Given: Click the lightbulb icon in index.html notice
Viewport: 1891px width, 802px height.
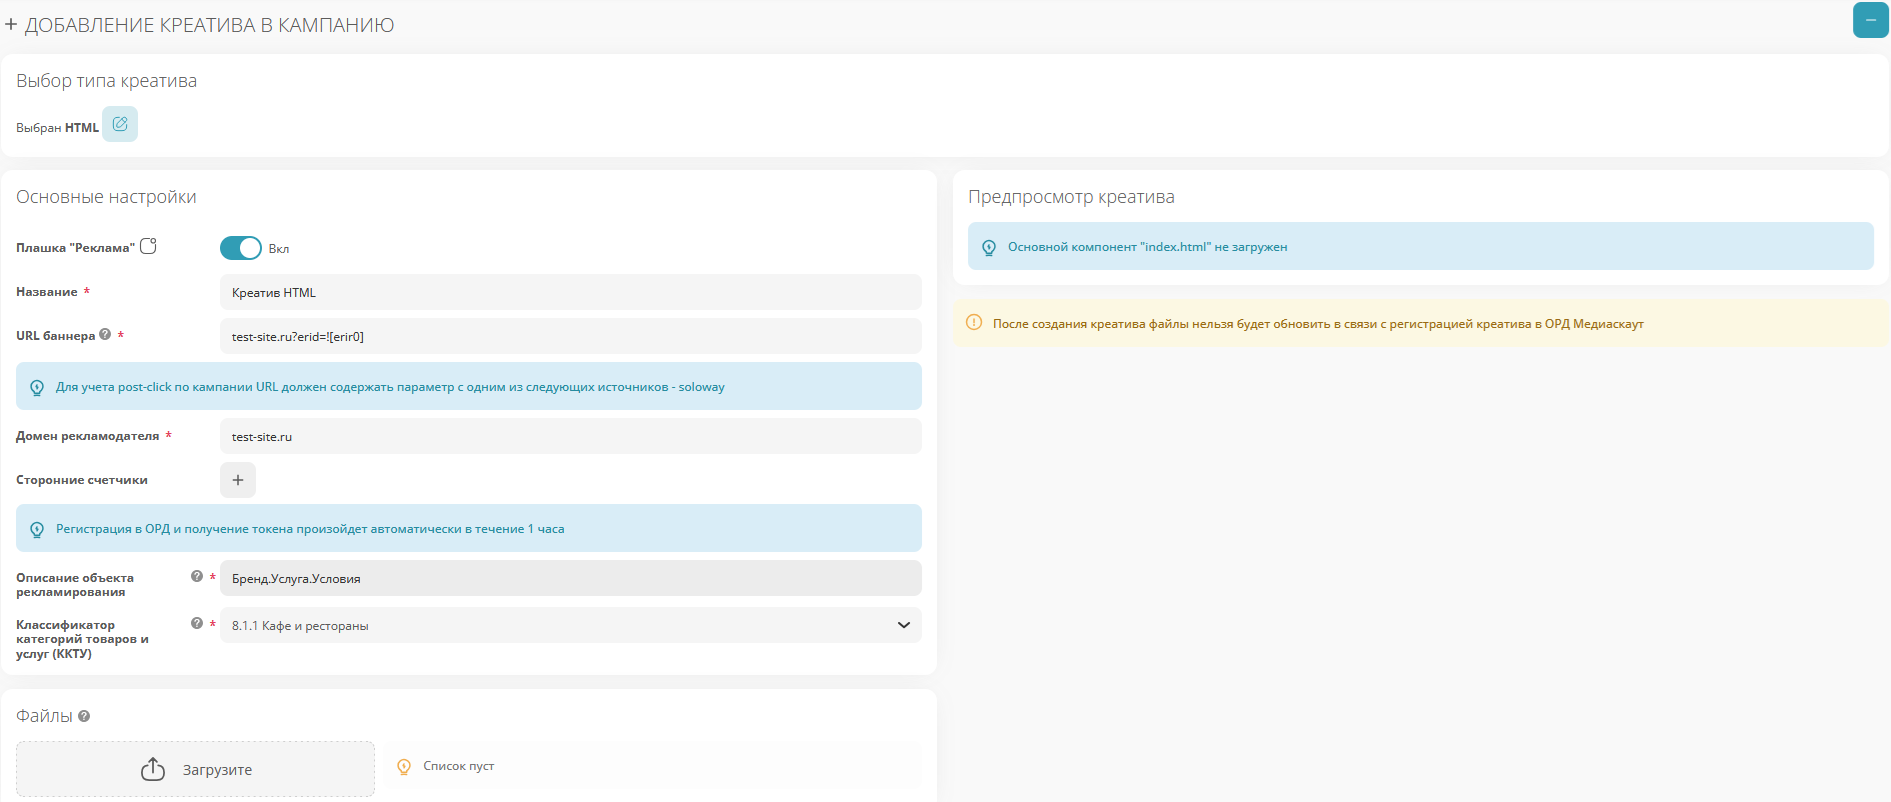Looking at the screenshot, I should pos(989,247).
